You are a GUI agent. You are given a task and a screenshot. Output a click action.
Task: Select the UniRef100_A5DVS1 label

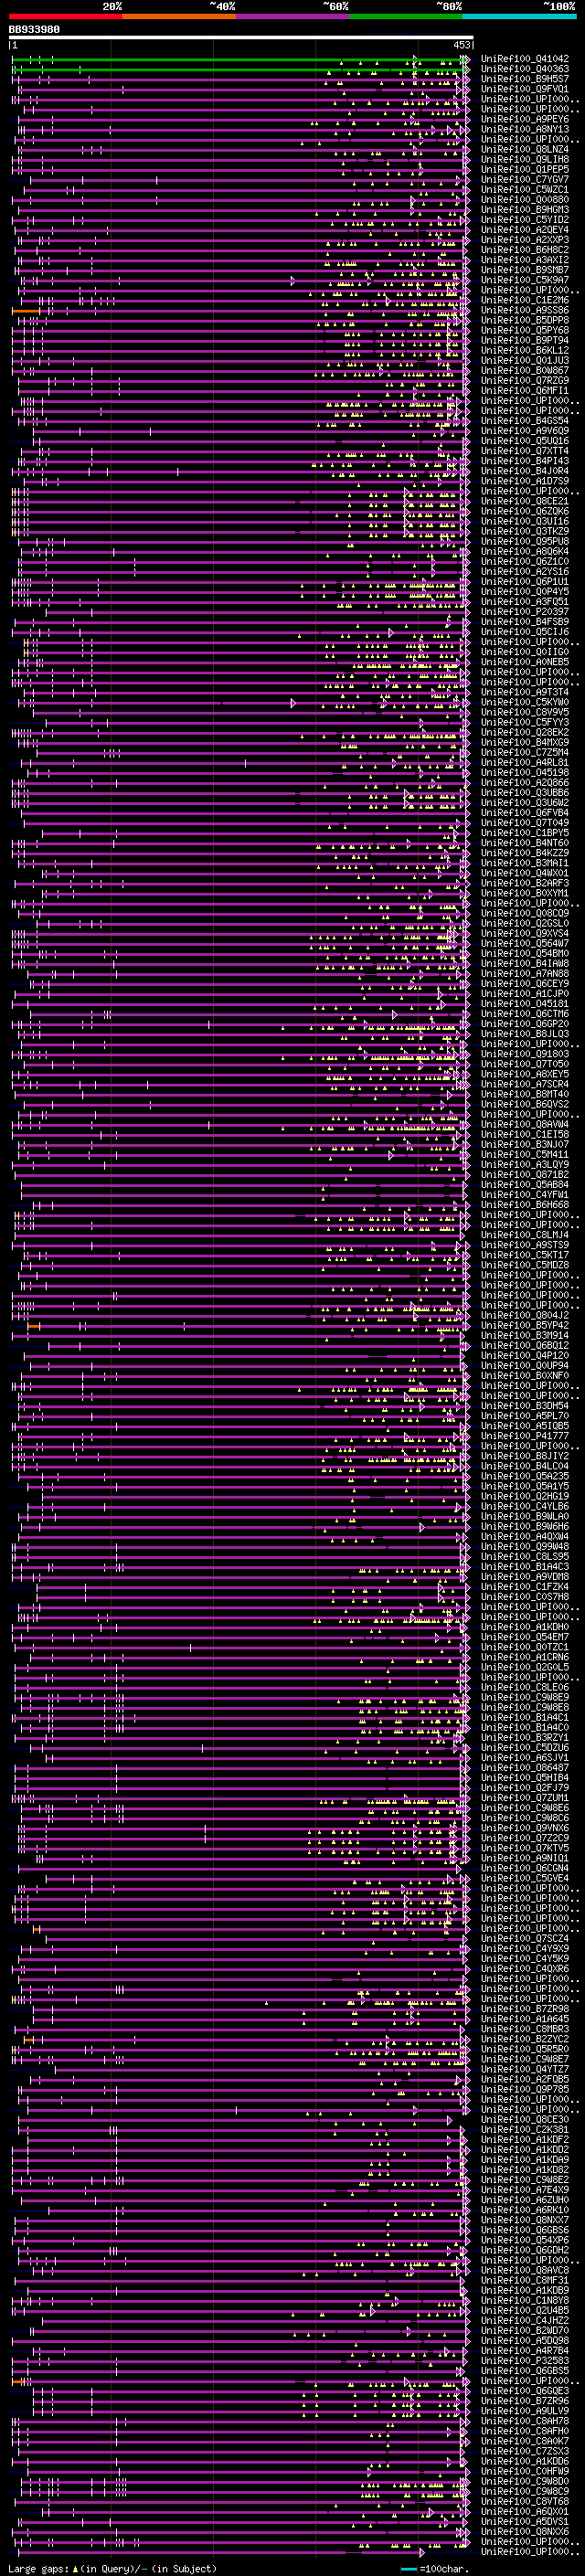click(x=525, y=2521)
